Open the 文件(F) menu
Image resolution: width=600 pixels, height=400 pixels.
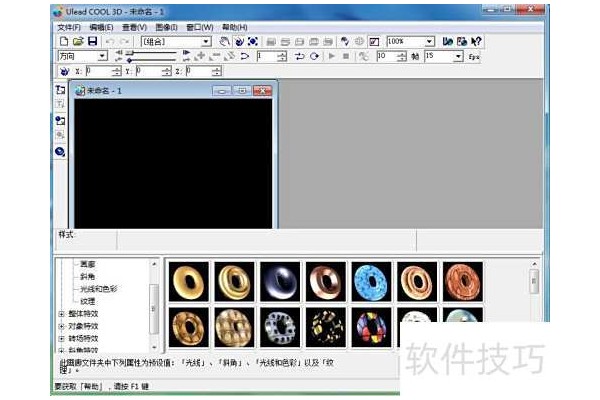click(x=69, y=27)
